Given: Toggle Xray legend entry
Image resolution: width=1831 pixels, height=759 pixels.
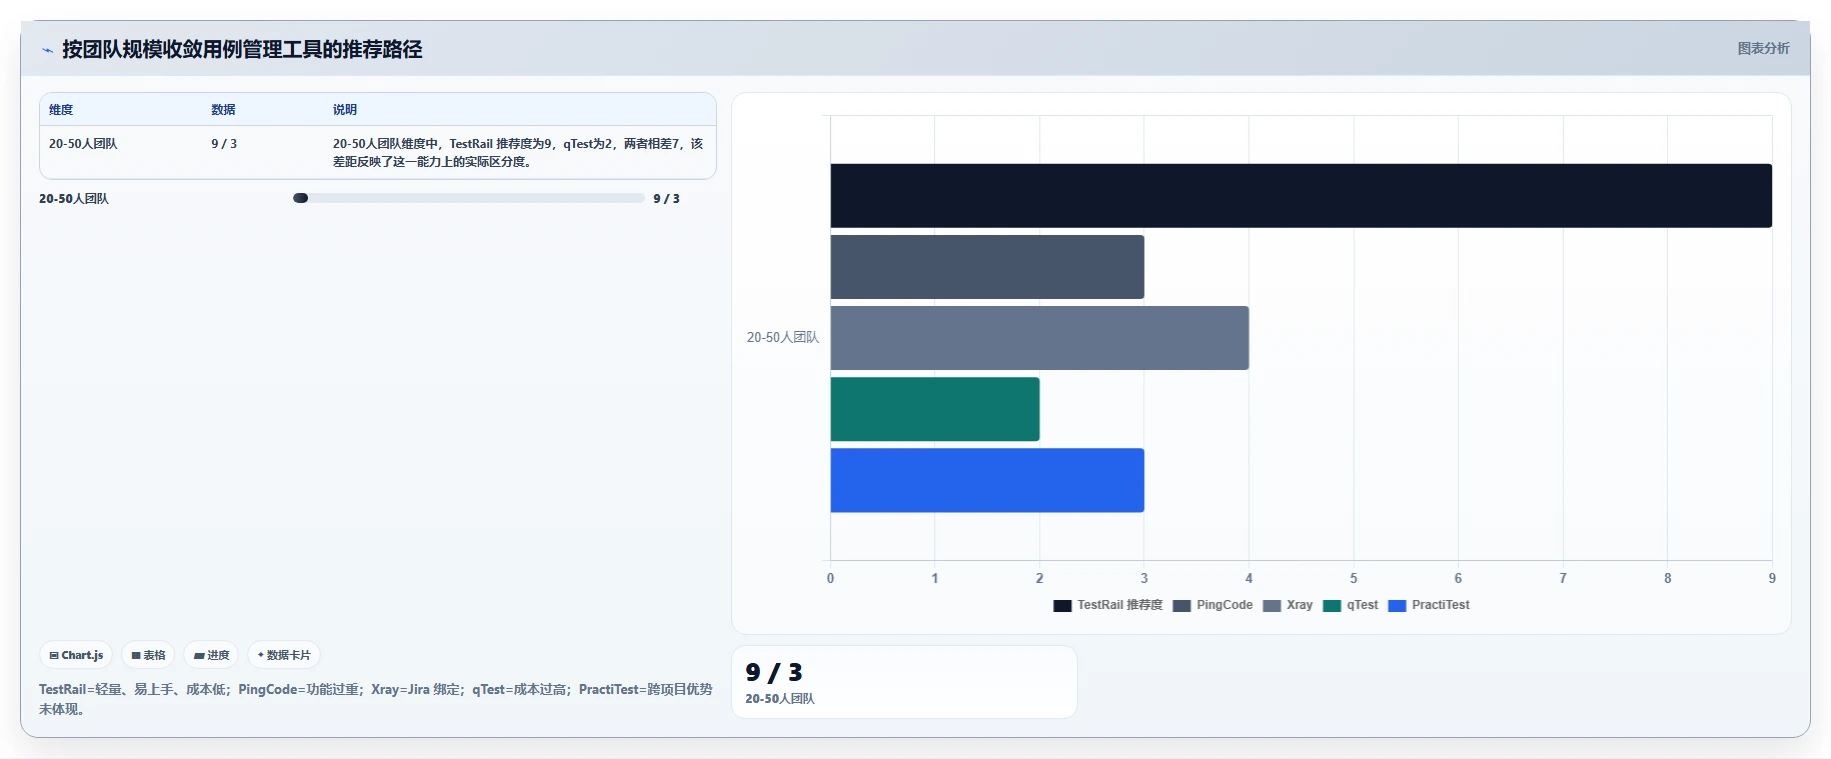Looking at the screenshot, I should click(x=1288, y=605).
